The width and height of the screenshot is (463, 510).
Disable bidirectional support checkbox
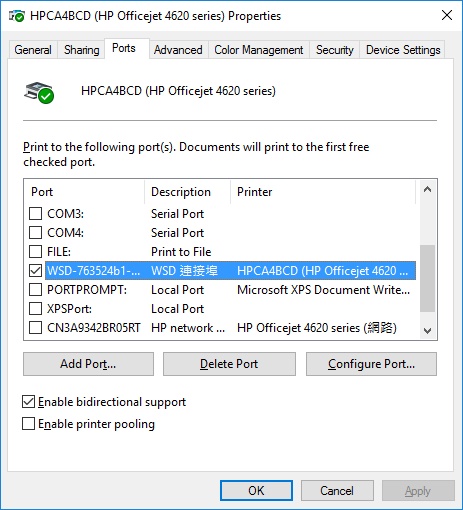pyautogui.click(x=29, y=402)
